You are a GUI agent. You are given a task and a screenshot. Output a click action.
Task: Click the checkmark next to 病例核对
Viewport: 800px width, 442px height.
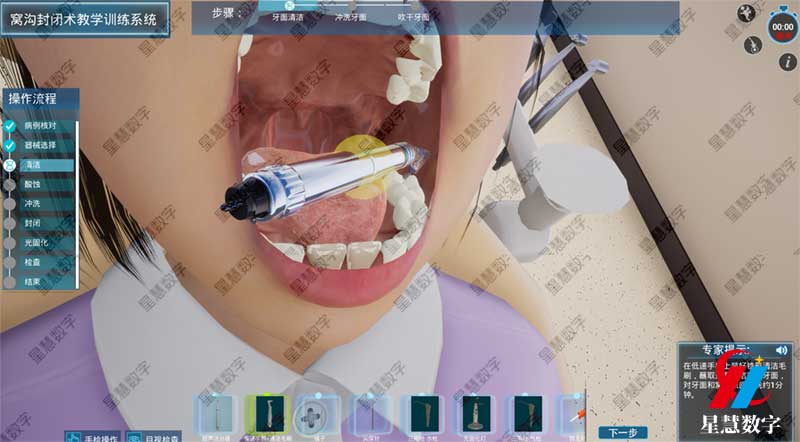coord(10,127)
